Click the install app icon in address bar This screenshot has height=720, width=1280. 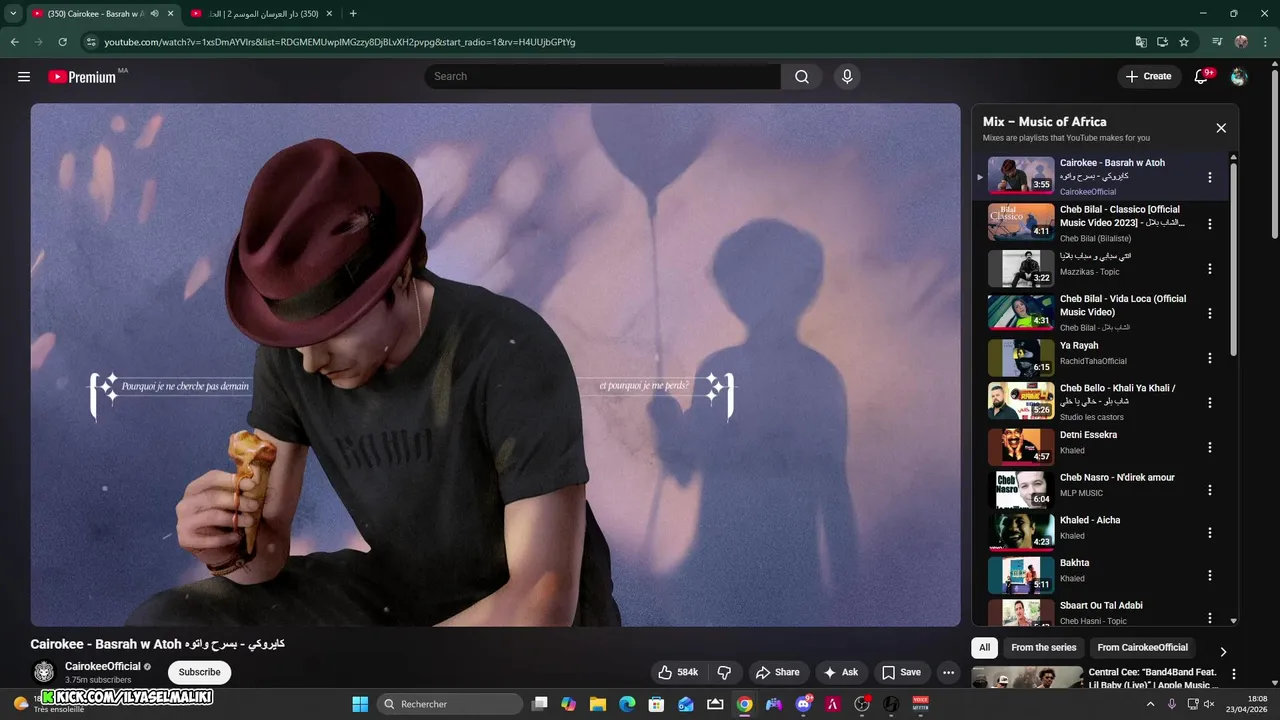pyautogui.click(x=1162, y=42)
